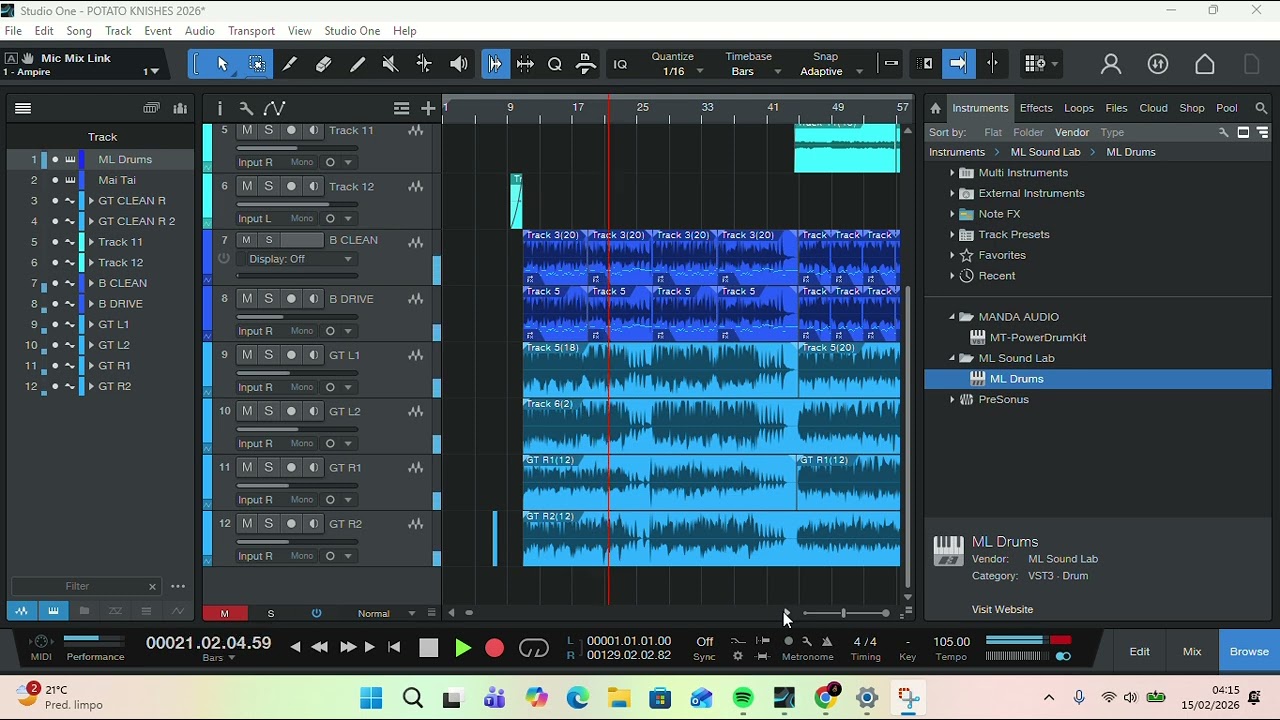Open the browser search magnifier icon

(x=1261, y=108)
